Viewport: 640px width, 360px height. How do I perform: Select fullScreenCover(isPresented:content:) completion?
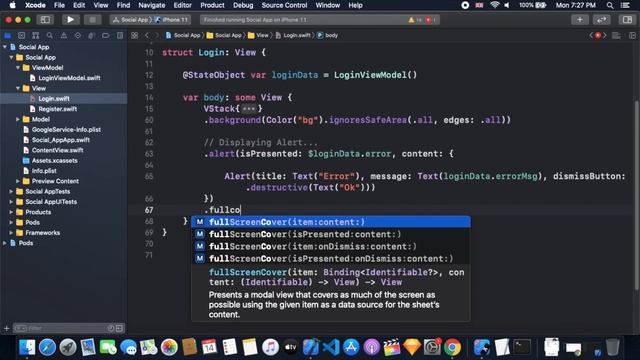point(331,234)
